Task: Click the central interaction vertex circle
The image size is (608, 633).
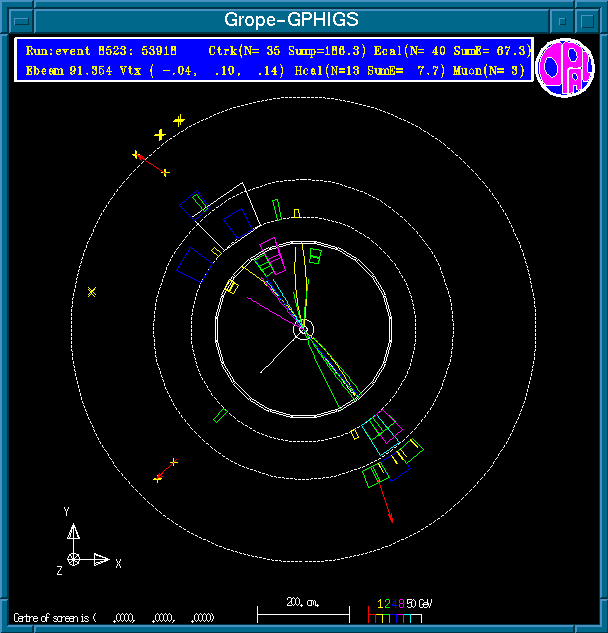Action: point(304,328)
